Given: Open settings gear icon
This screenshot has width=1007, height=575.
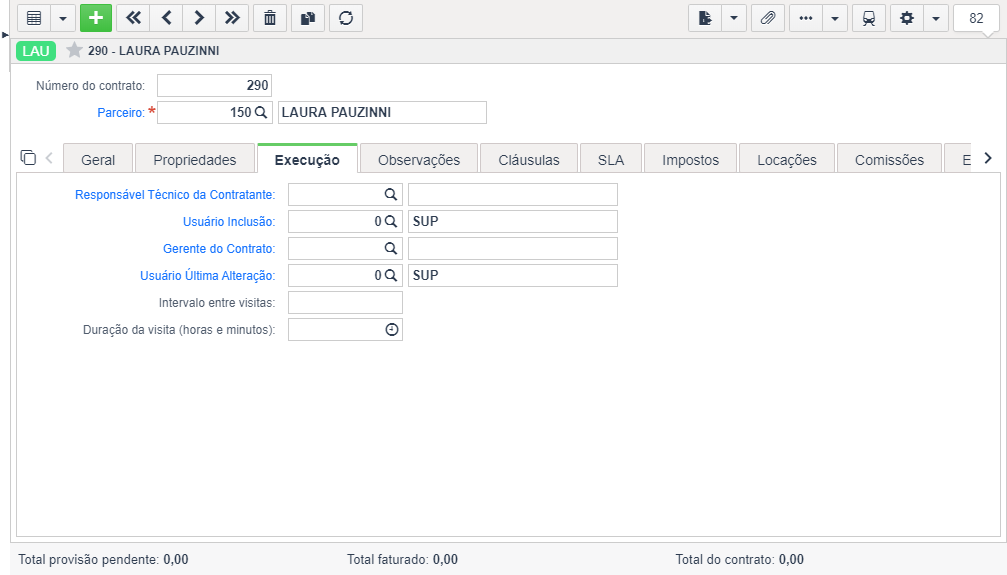Looking at the screenshot, I should click(x=906, y=18).
